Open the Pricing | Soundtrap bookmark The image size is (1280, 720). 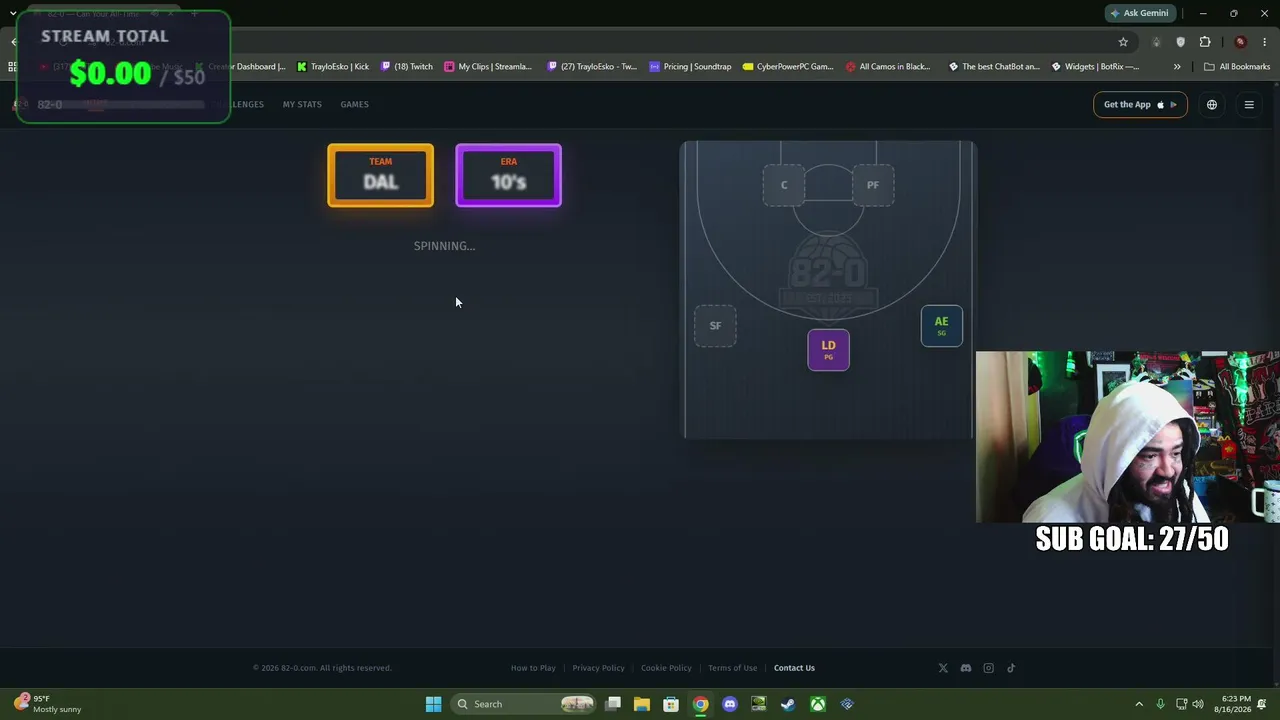coord(690,67)
